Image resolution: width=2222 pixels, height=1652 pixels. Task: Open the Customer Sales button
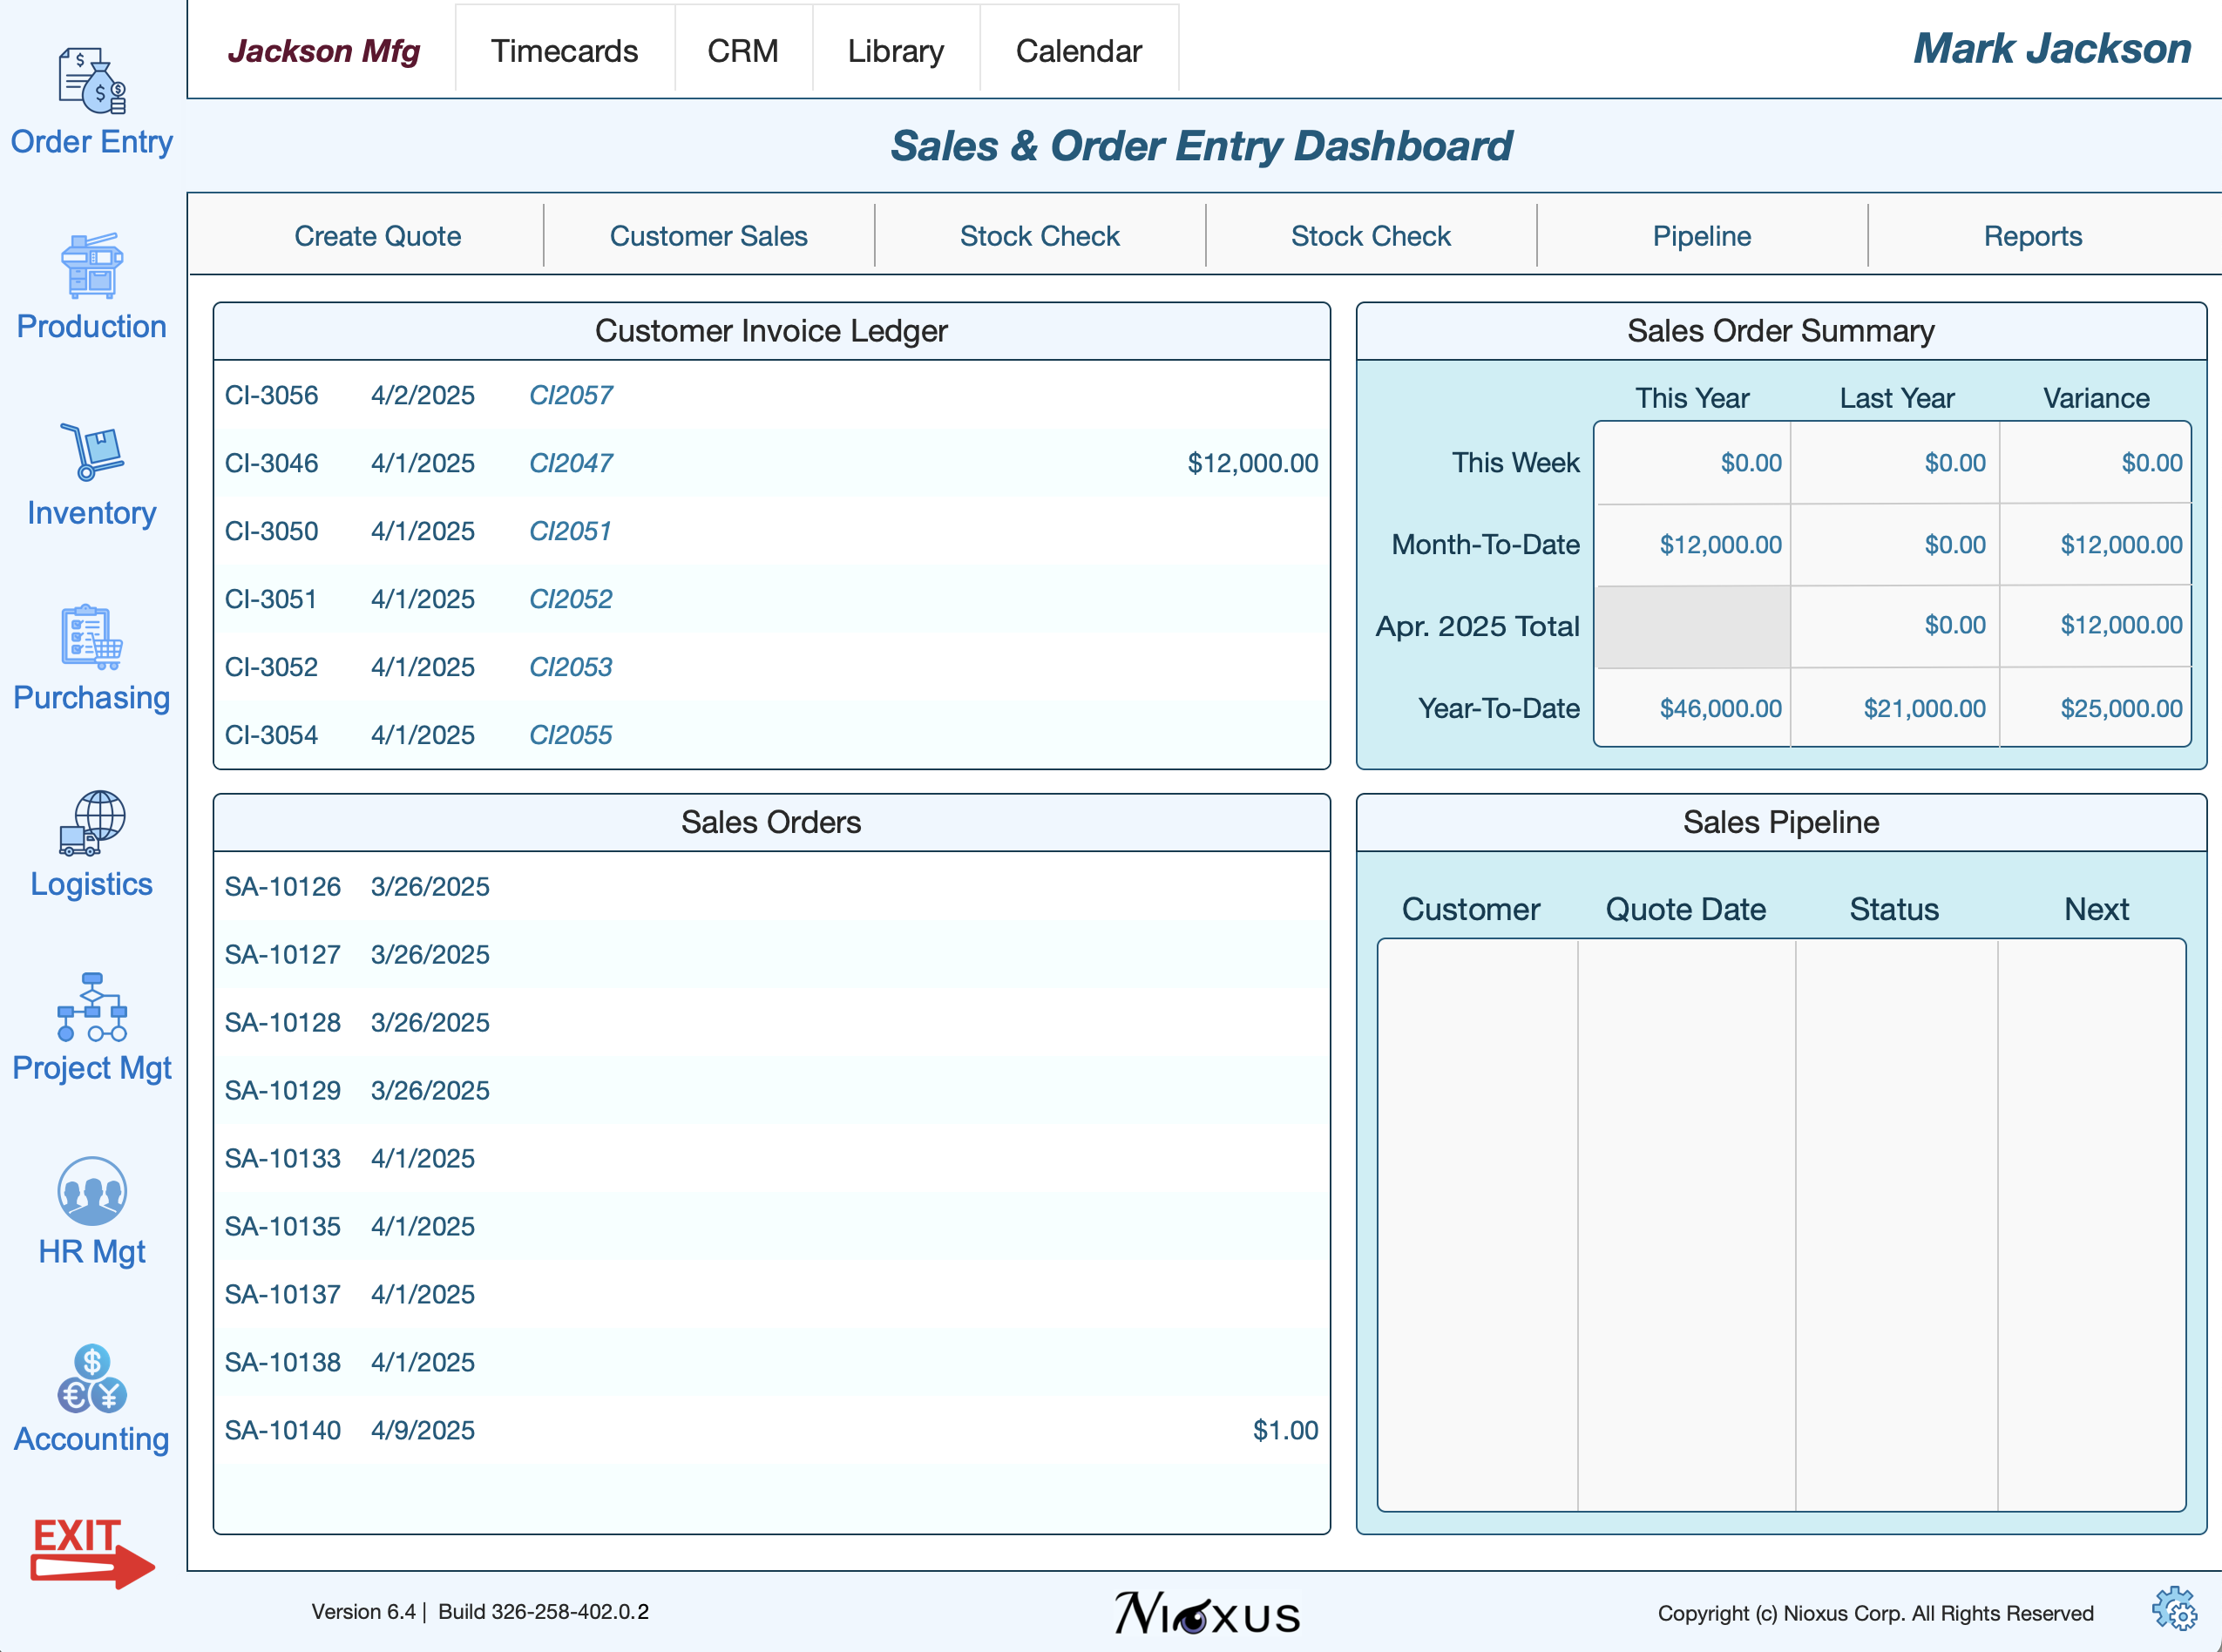[708, 236]
